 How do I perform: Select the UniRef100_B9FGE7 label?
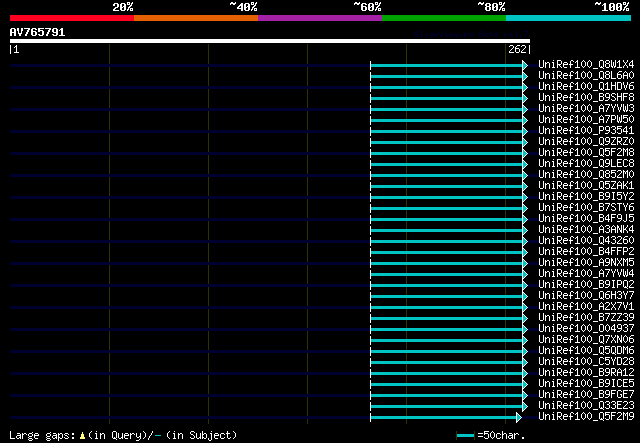pyautogui.click(x=586, y=395)
